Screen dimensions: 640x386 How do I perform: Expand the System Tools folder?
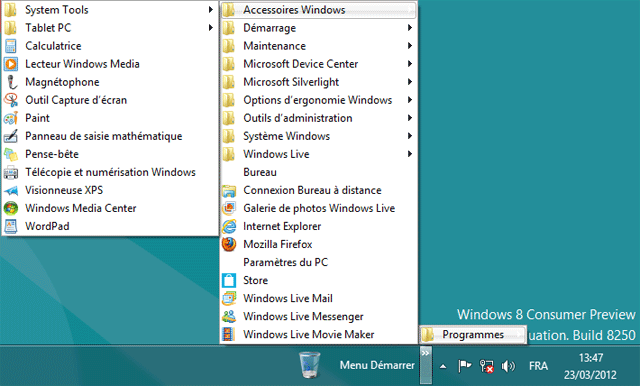[x=110, y=10]
